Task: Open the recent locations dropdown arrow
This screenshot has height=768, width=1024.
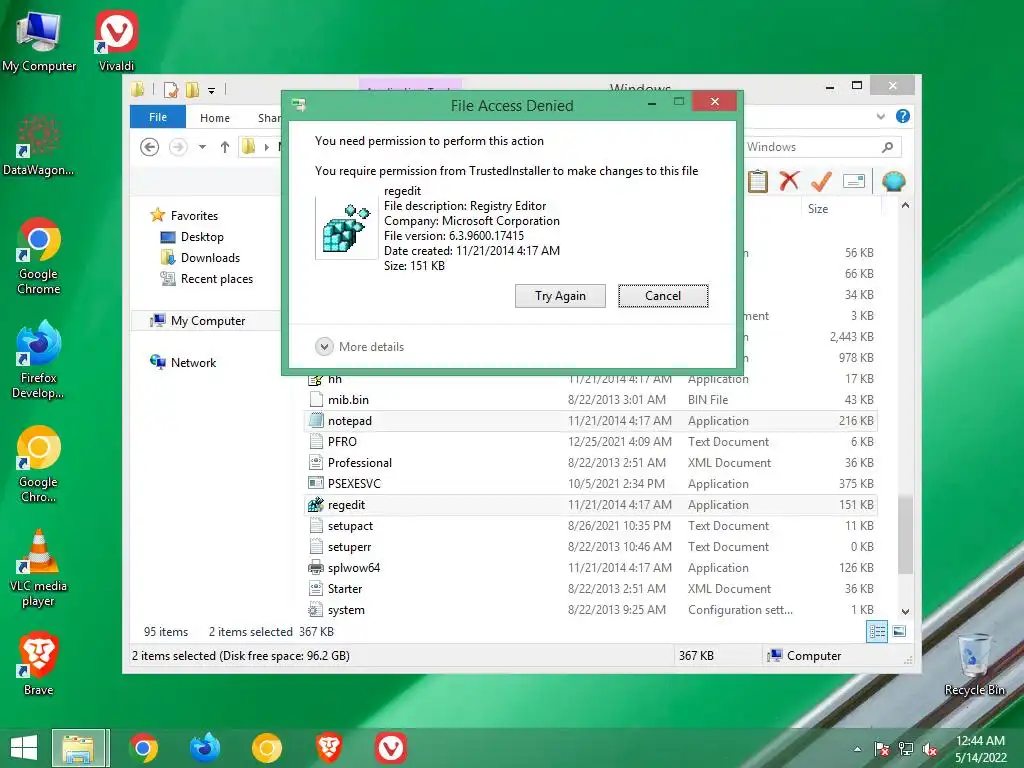Action: click(202, 147)
